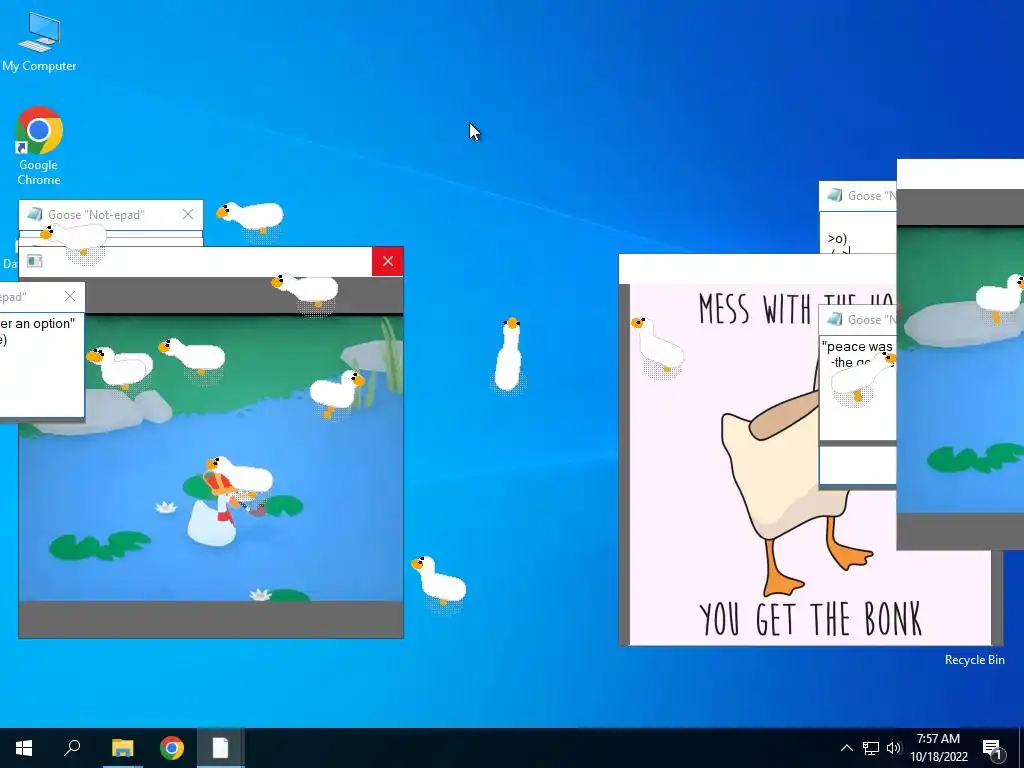Open the Google Chrome desktop shortcut
Screen dimensions: 1024x768
pos(39,145)
